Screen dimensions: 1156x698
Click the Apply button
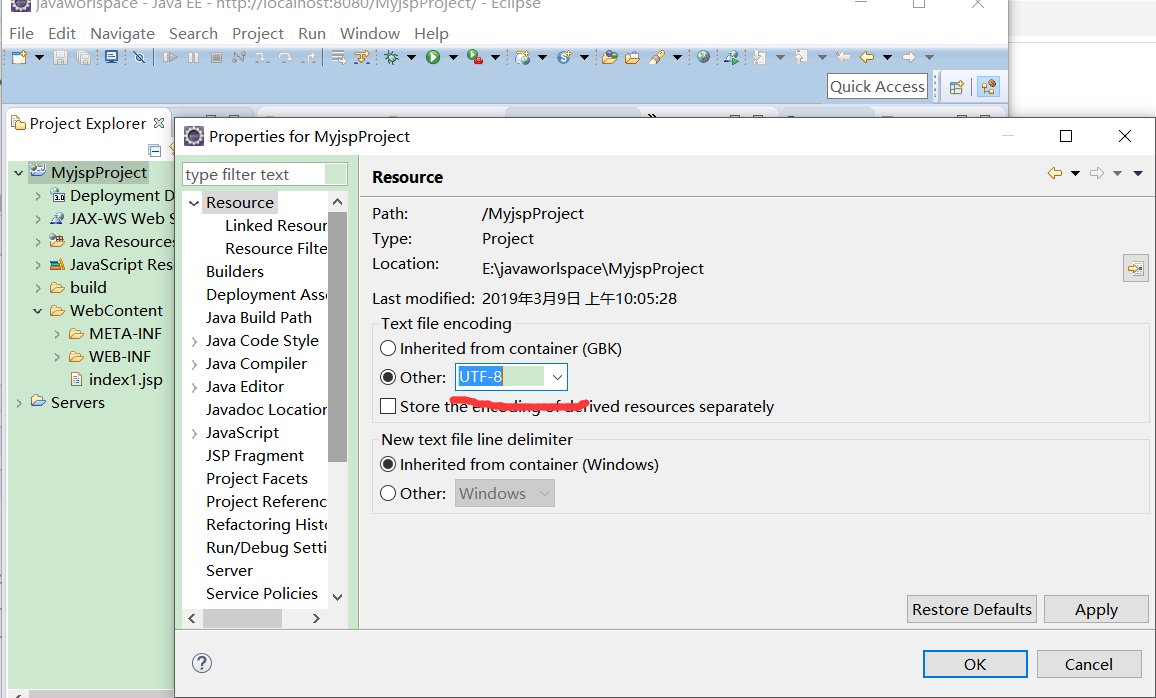click(1096, 609)
